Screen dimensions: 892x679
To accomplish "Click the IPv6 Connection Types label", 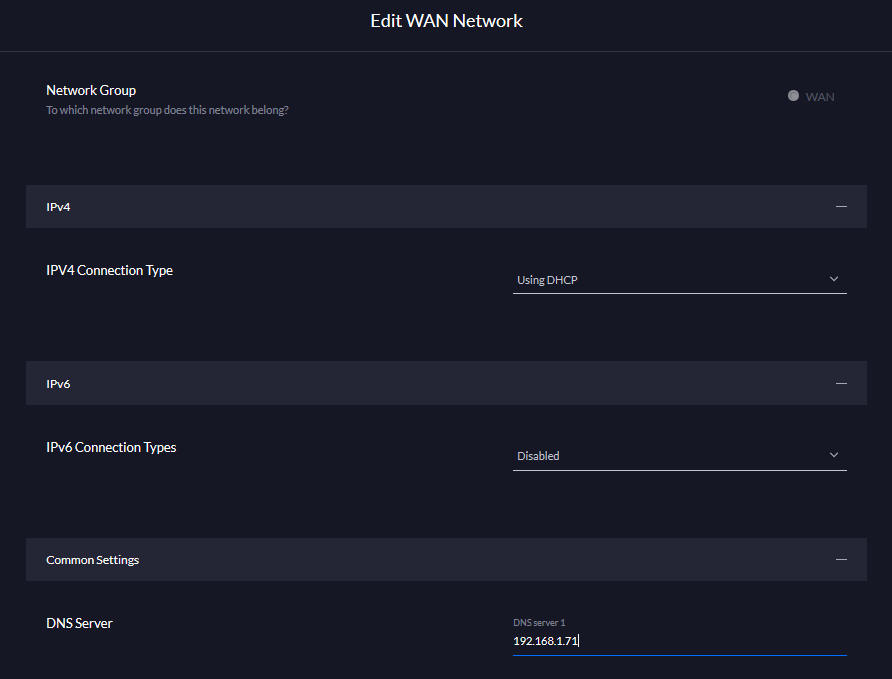I will pyautogui.click(x=111, y=447).
